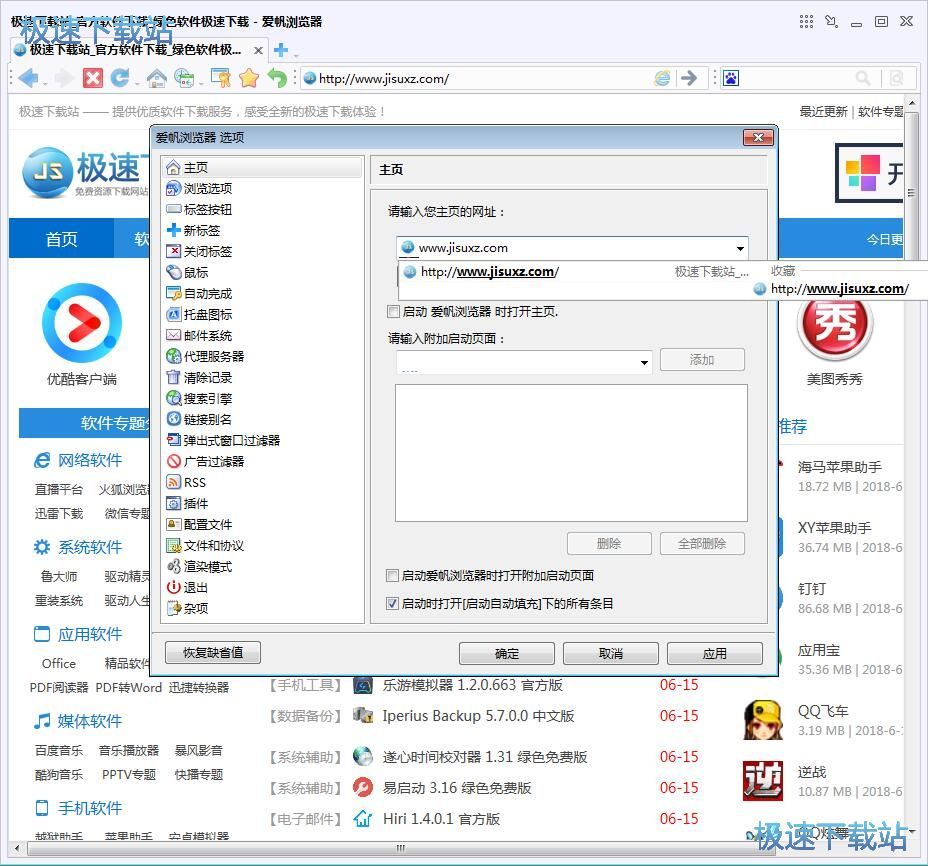Open the favorites star toolbar icon
Viewport: 928px width, 866px height.
tap(249, 78)
